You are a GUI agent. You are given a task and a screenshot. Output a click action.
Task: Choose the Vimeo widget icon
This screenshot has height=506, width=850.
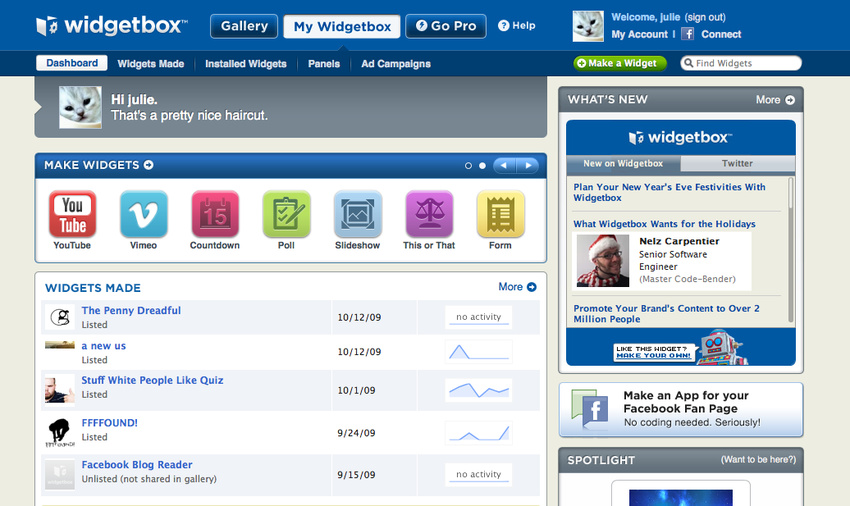[x=144, y=214]
